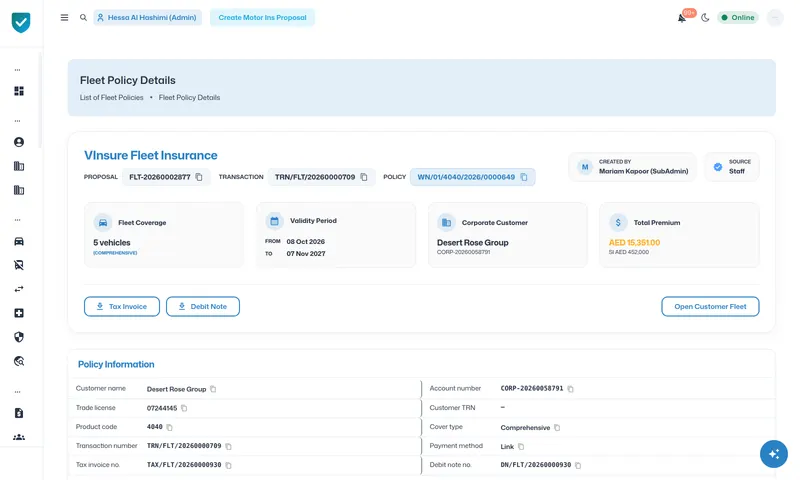Click the Fleet Coverage car icon
The height and width of the screenshot is (480, 800).
coord(103,223)
